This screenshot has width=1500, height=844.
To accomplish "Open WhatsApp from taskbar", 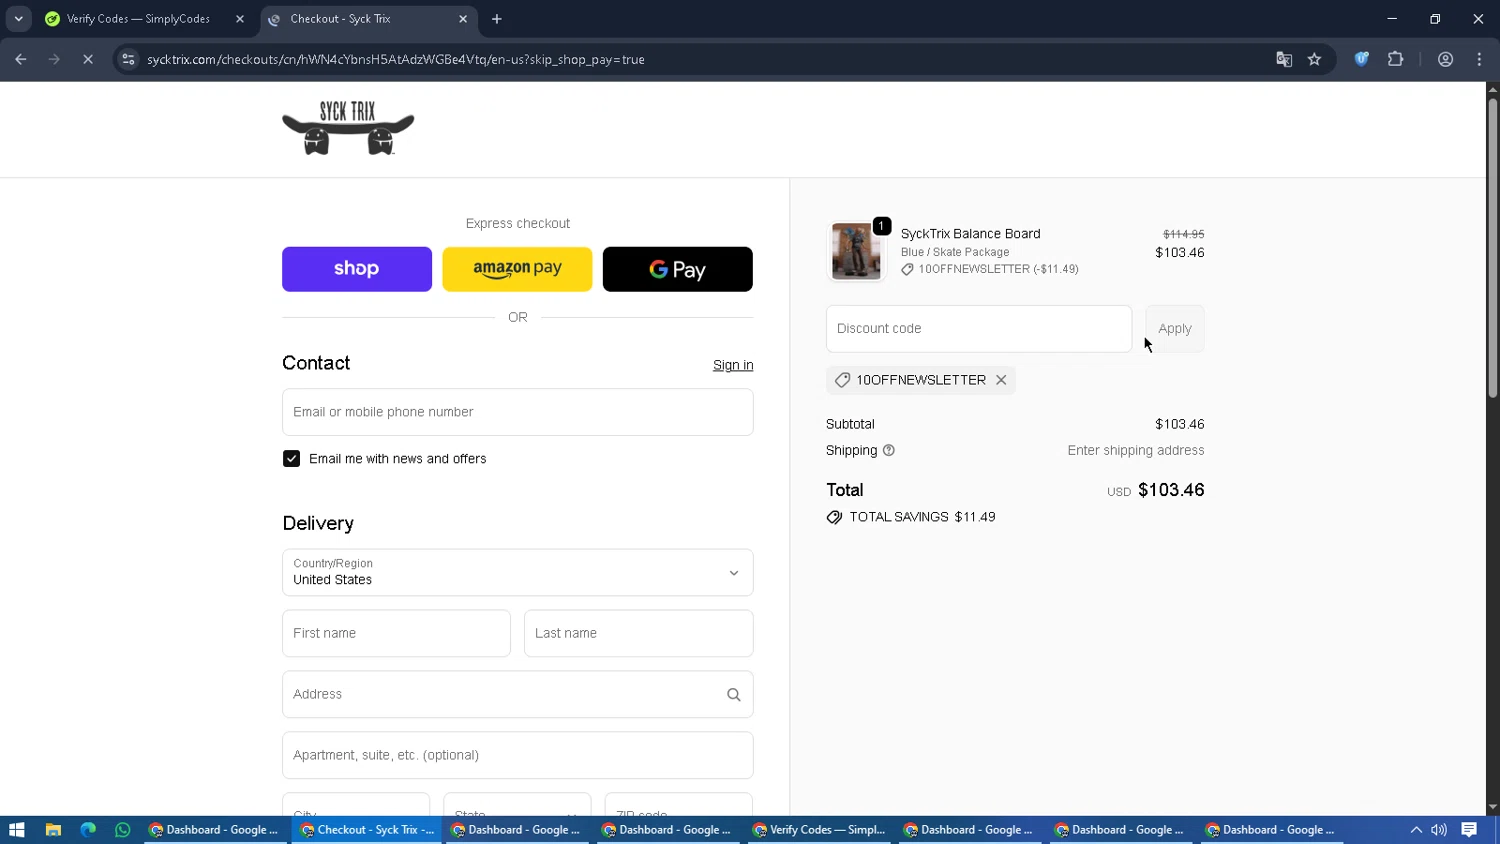I will tap(123, 830).
